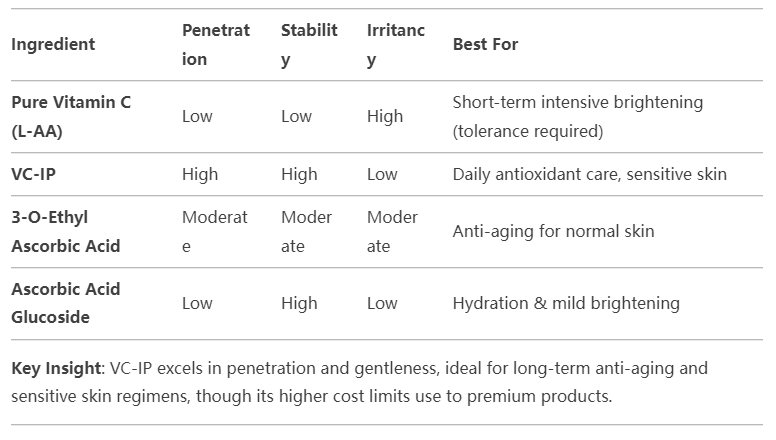Click the Stability column header
This screenshot has width=776, height=440.
click(x=309, y=45)
